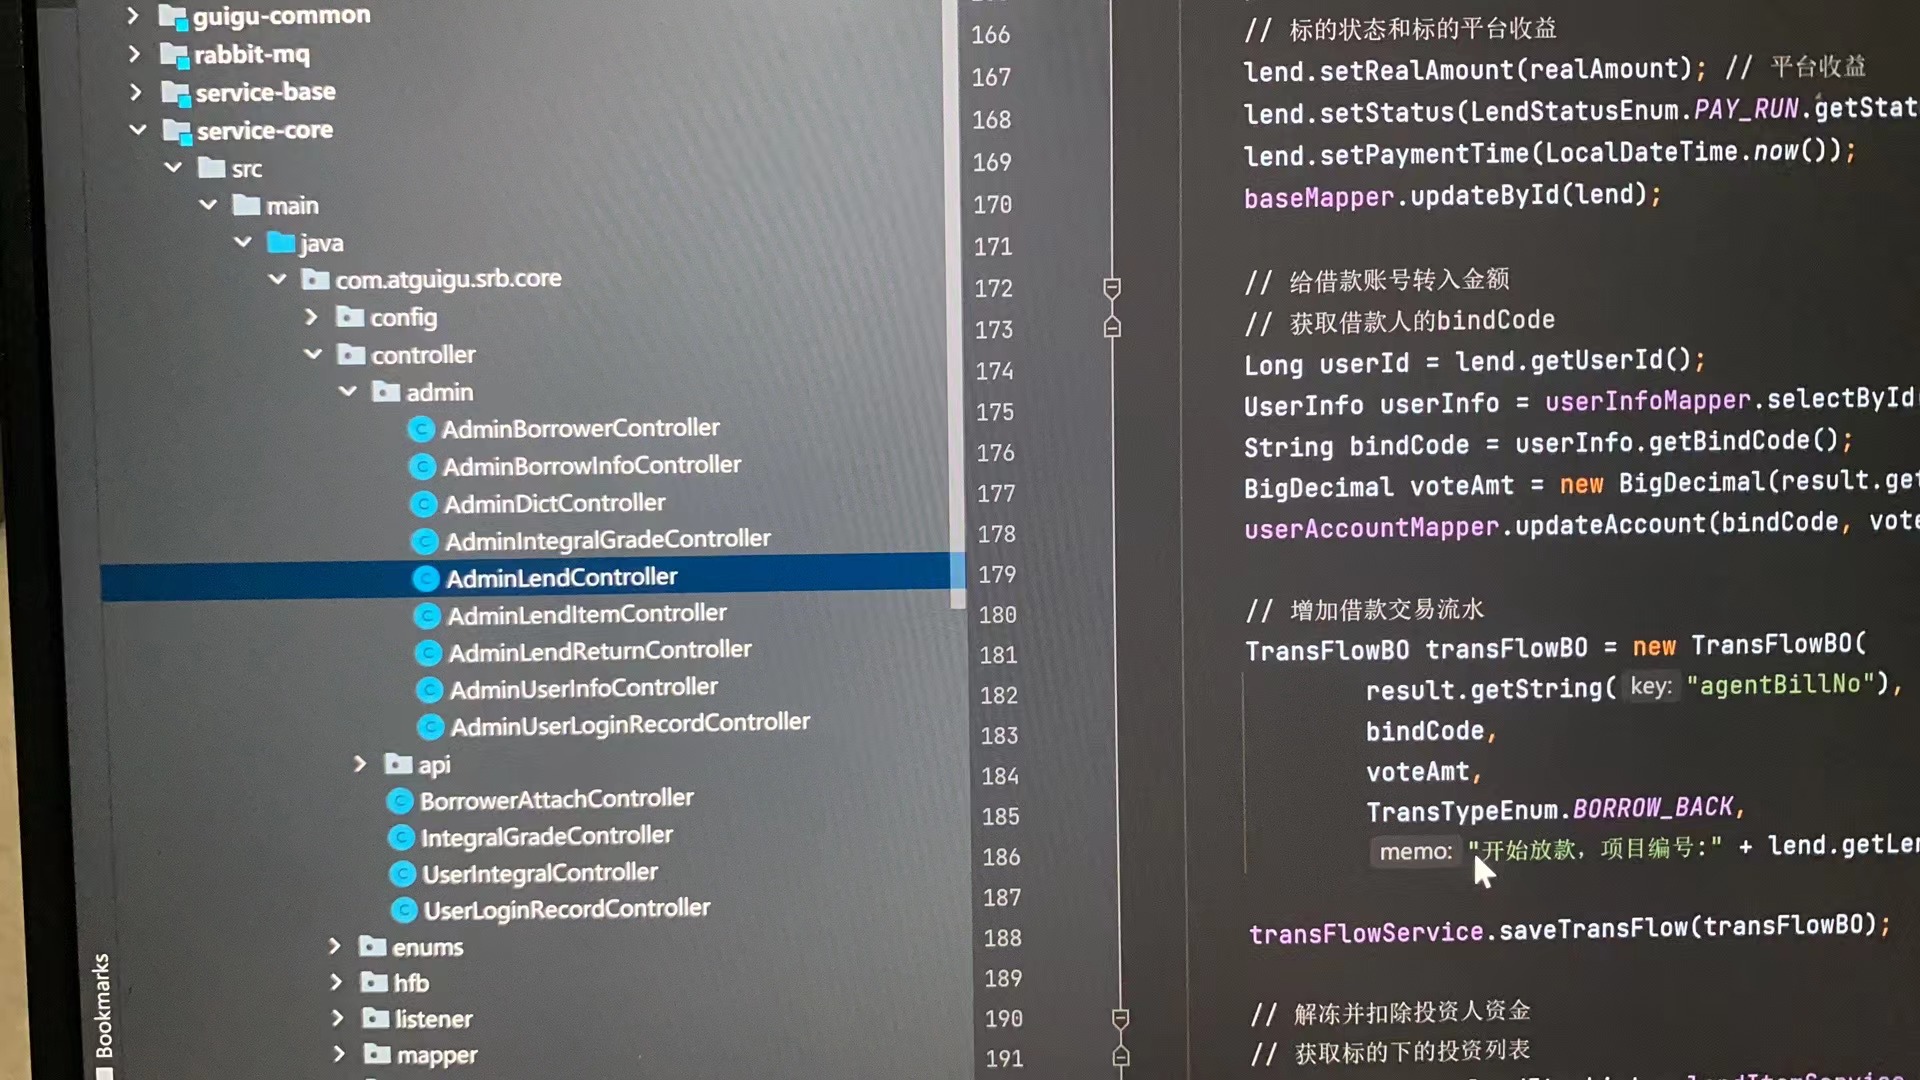Open AdminDictController in the tree
Image resolution: width=1920 pixels, height=1080 pixels.
point(554,503)
